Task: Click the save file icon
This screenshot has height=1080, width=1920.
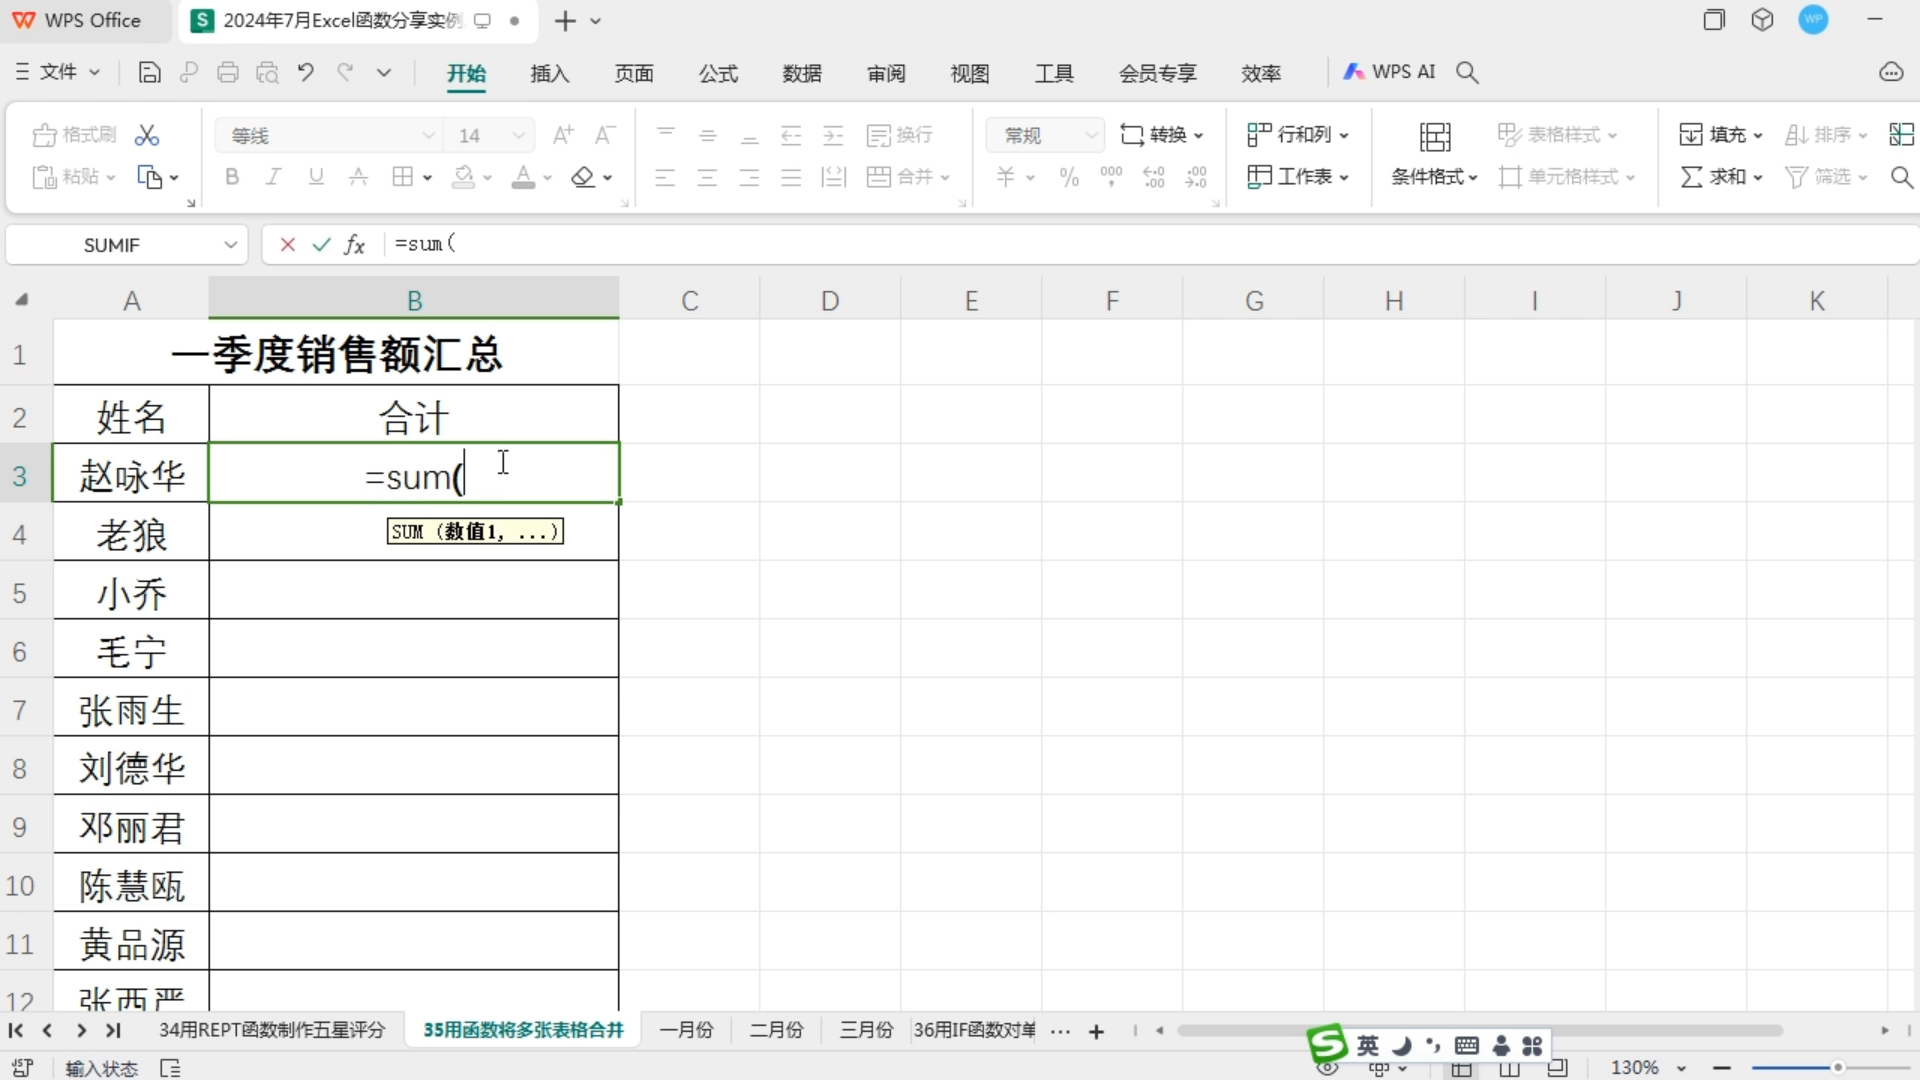Action: (x=149, y=72)
